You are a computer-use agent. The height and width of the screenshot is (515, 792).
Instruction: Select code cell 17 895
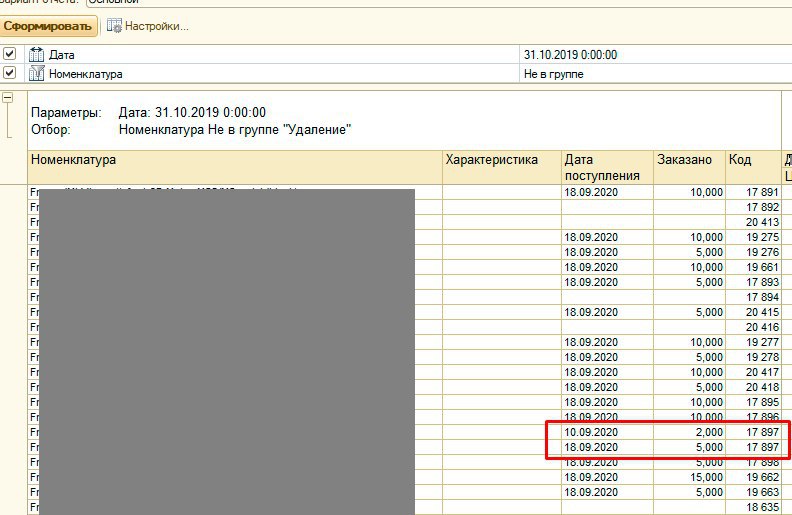(x=753, y=402)
